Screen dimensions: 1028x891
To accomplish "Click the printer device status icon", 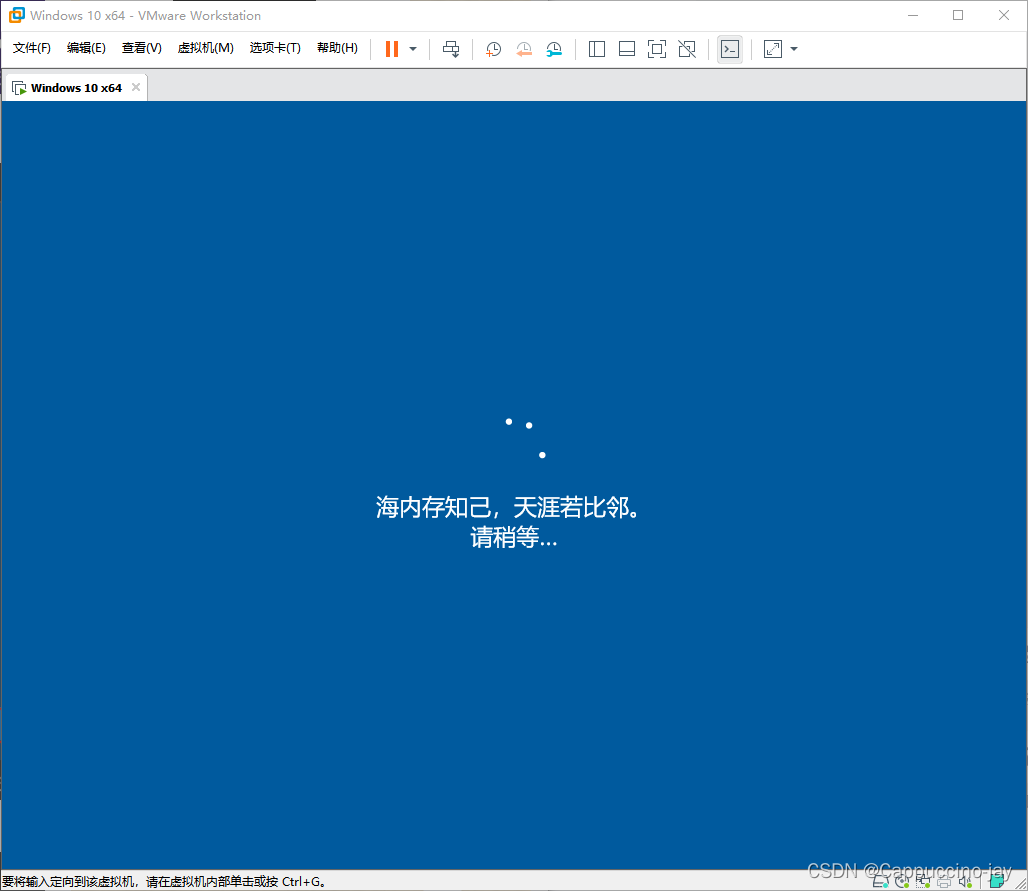I will point(943,882).
